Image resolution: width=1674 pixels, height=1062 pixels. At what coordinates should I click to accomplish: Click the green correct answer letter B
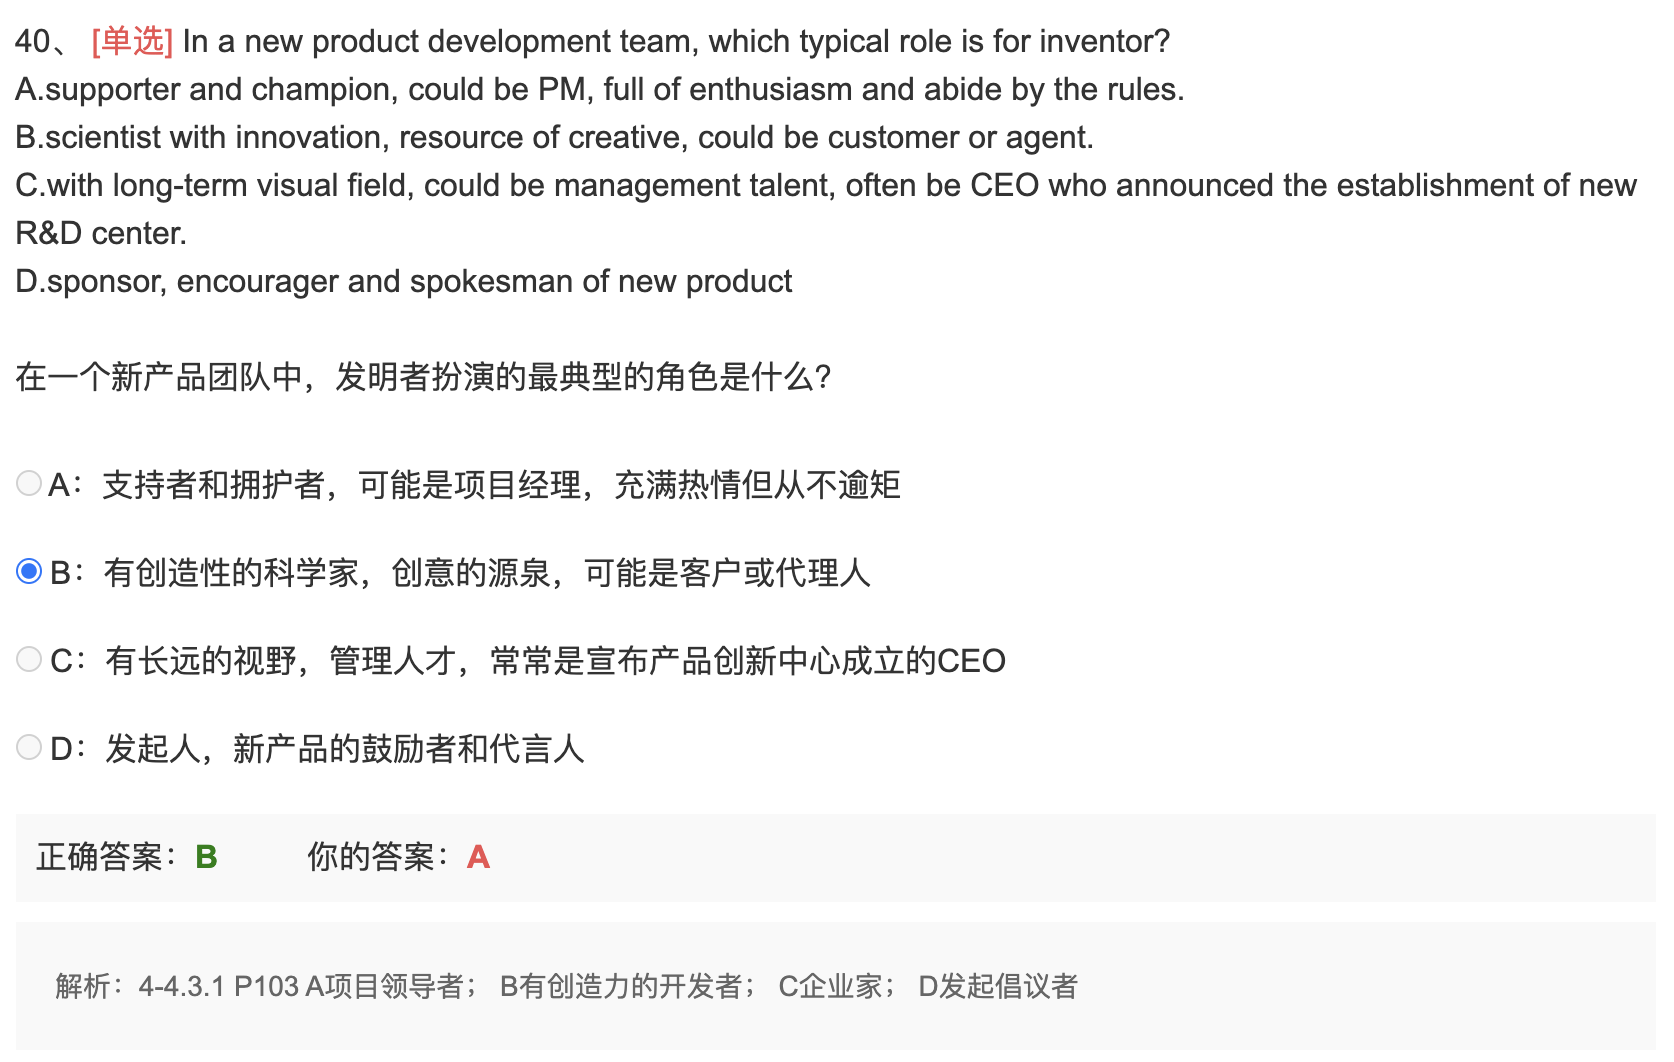[x=206, y=858]
